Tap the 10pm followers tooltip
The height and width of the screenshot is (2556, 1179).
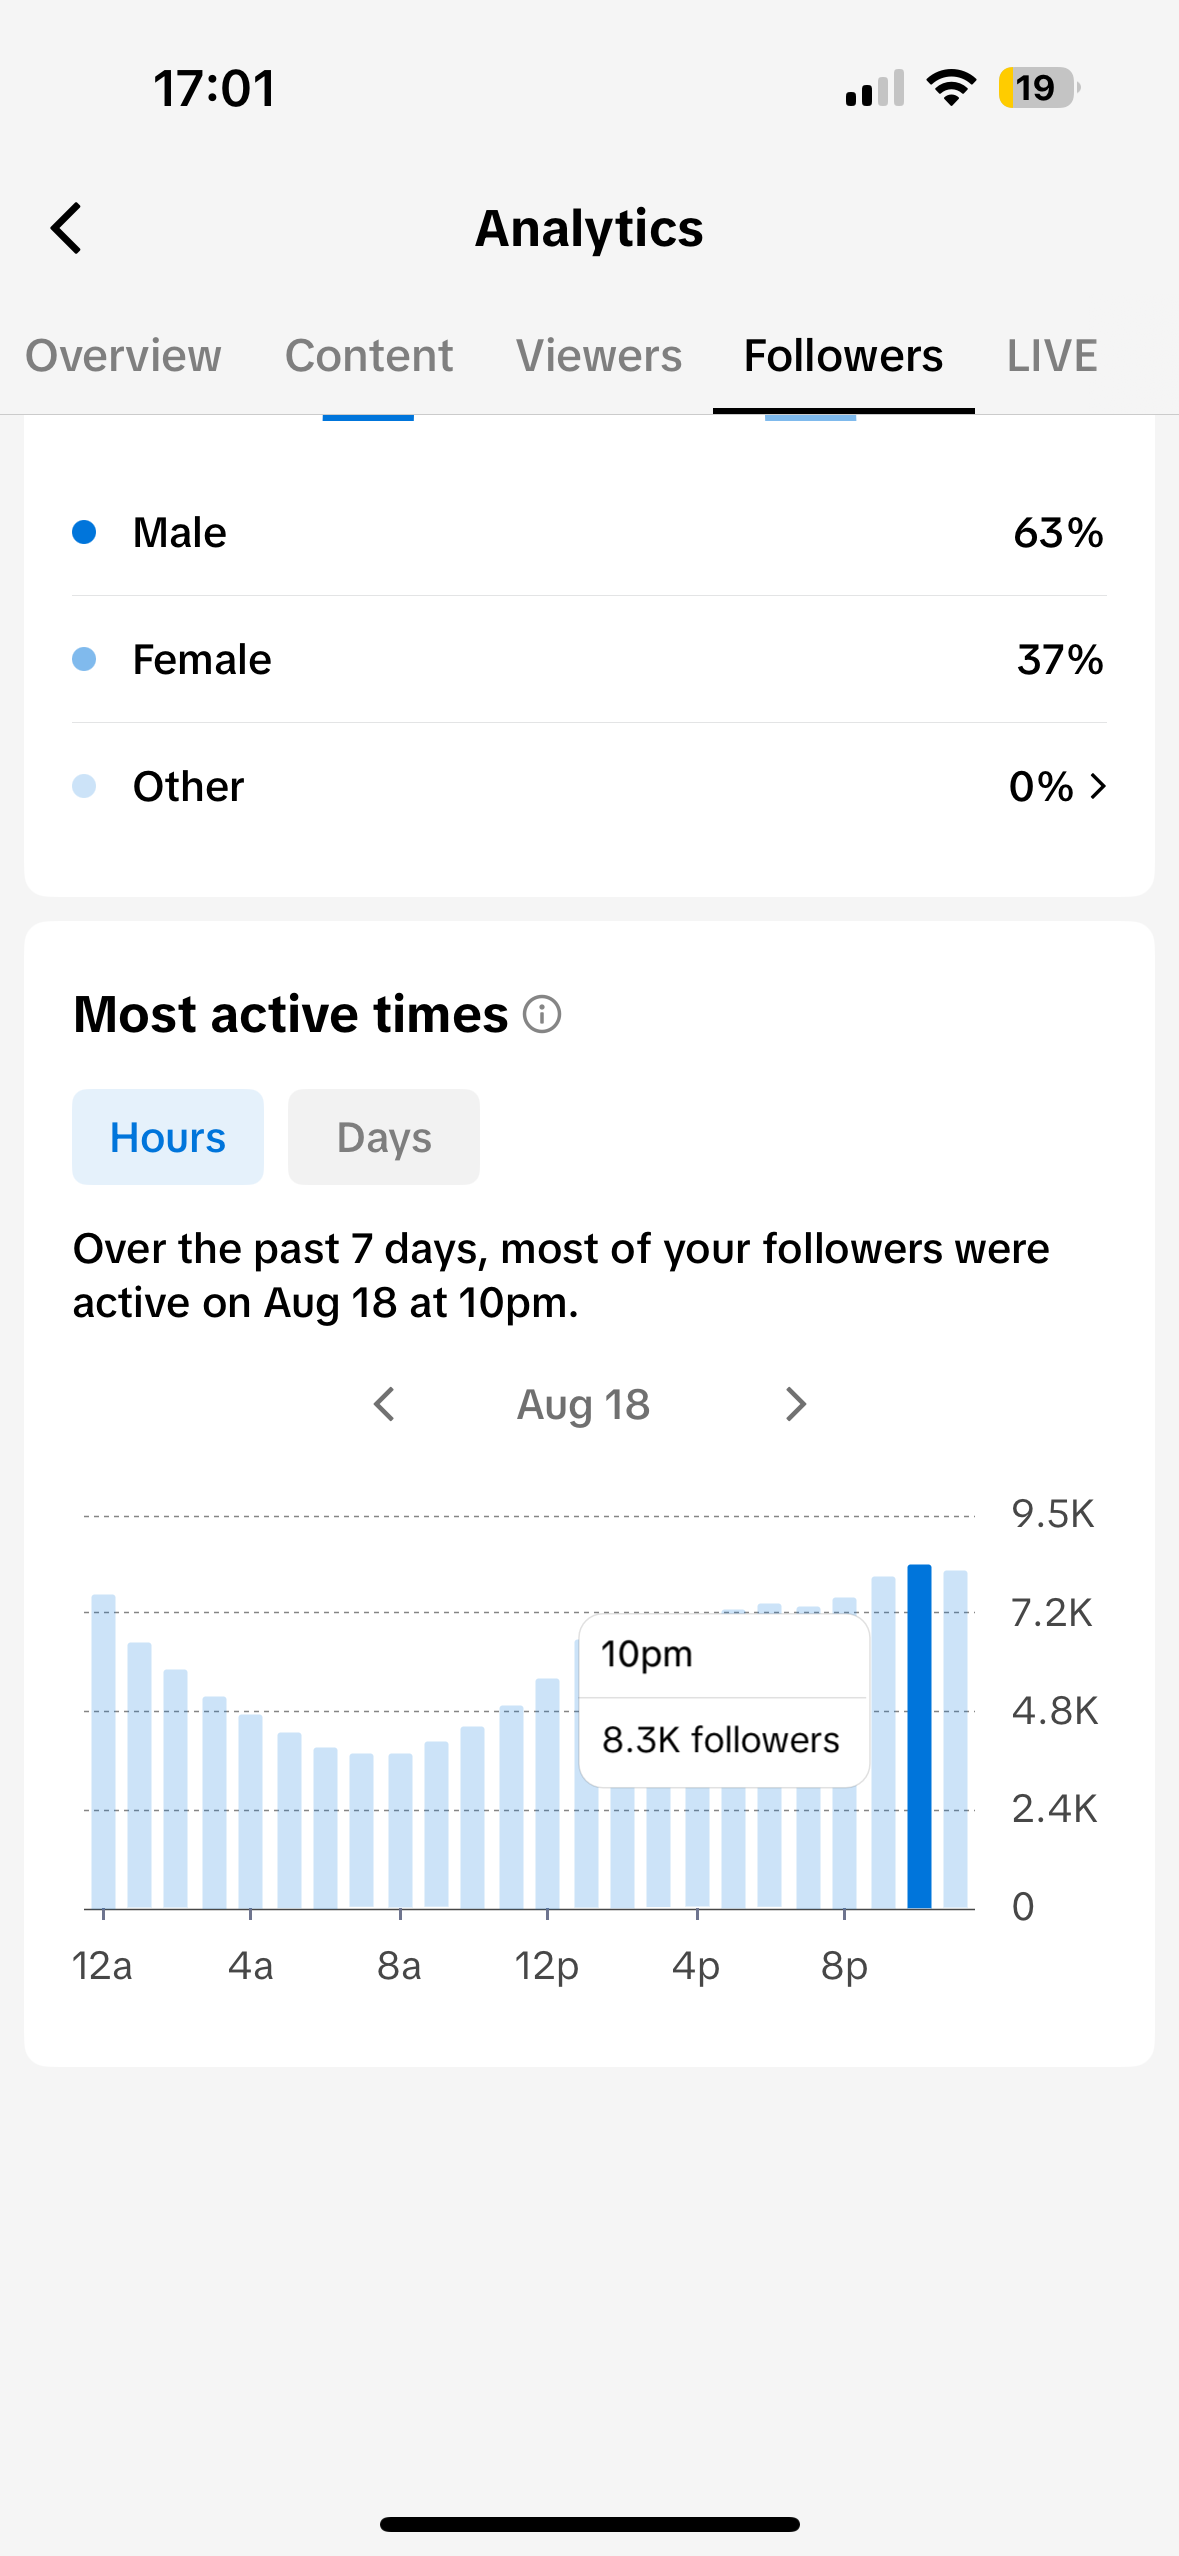click(724, 1700)
